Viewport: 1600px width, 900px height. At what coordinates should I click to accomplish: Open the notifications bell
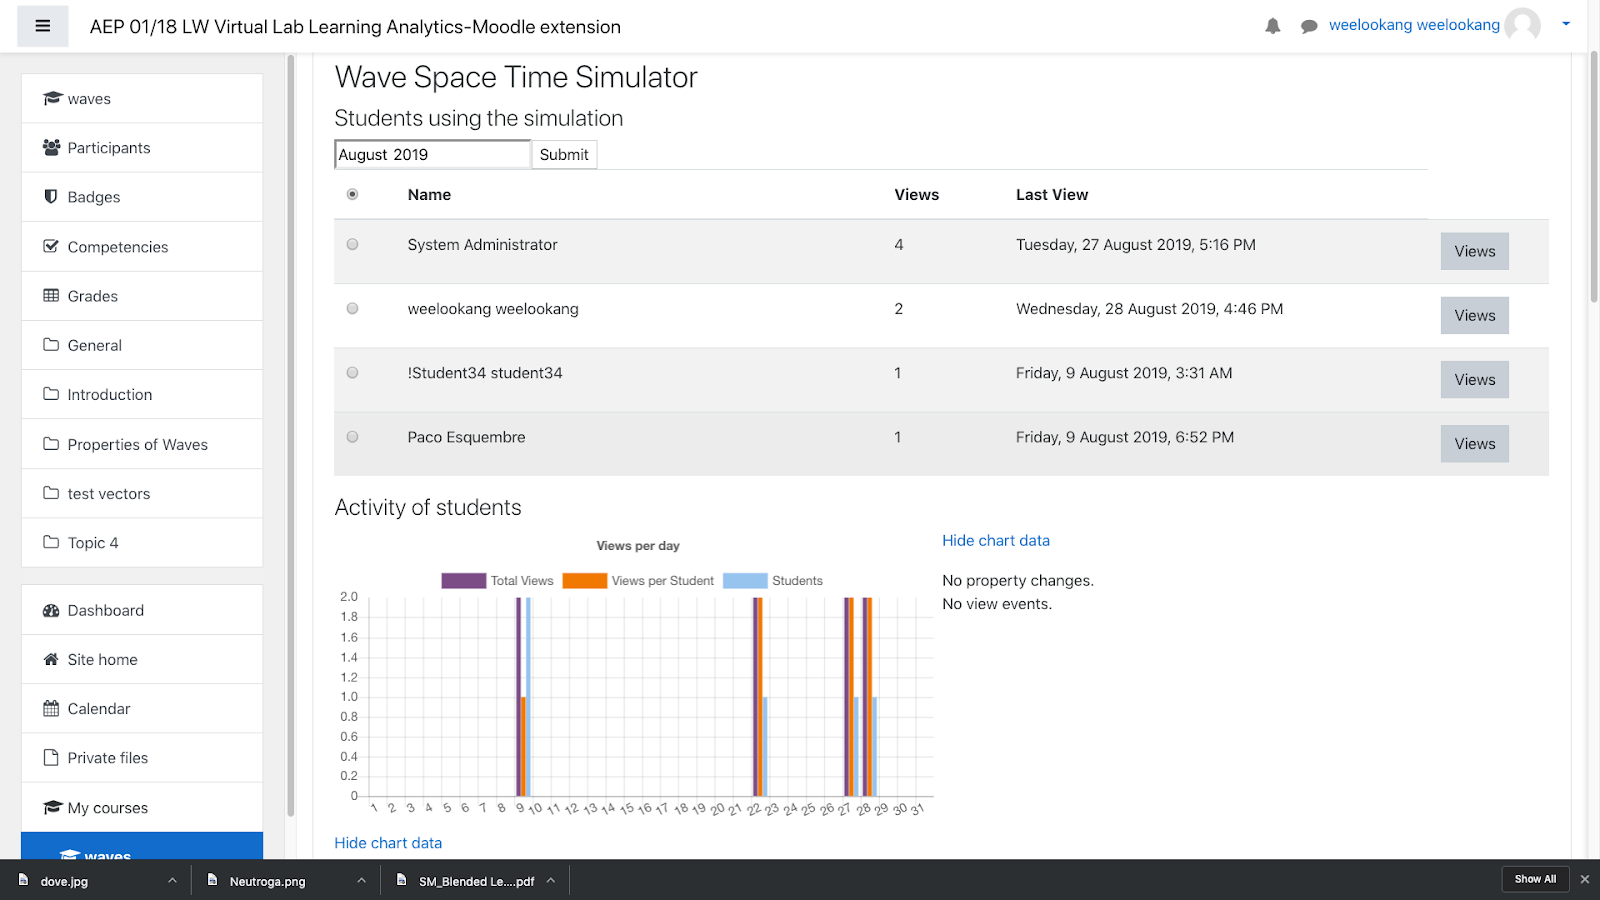[x=1272, y=26]
